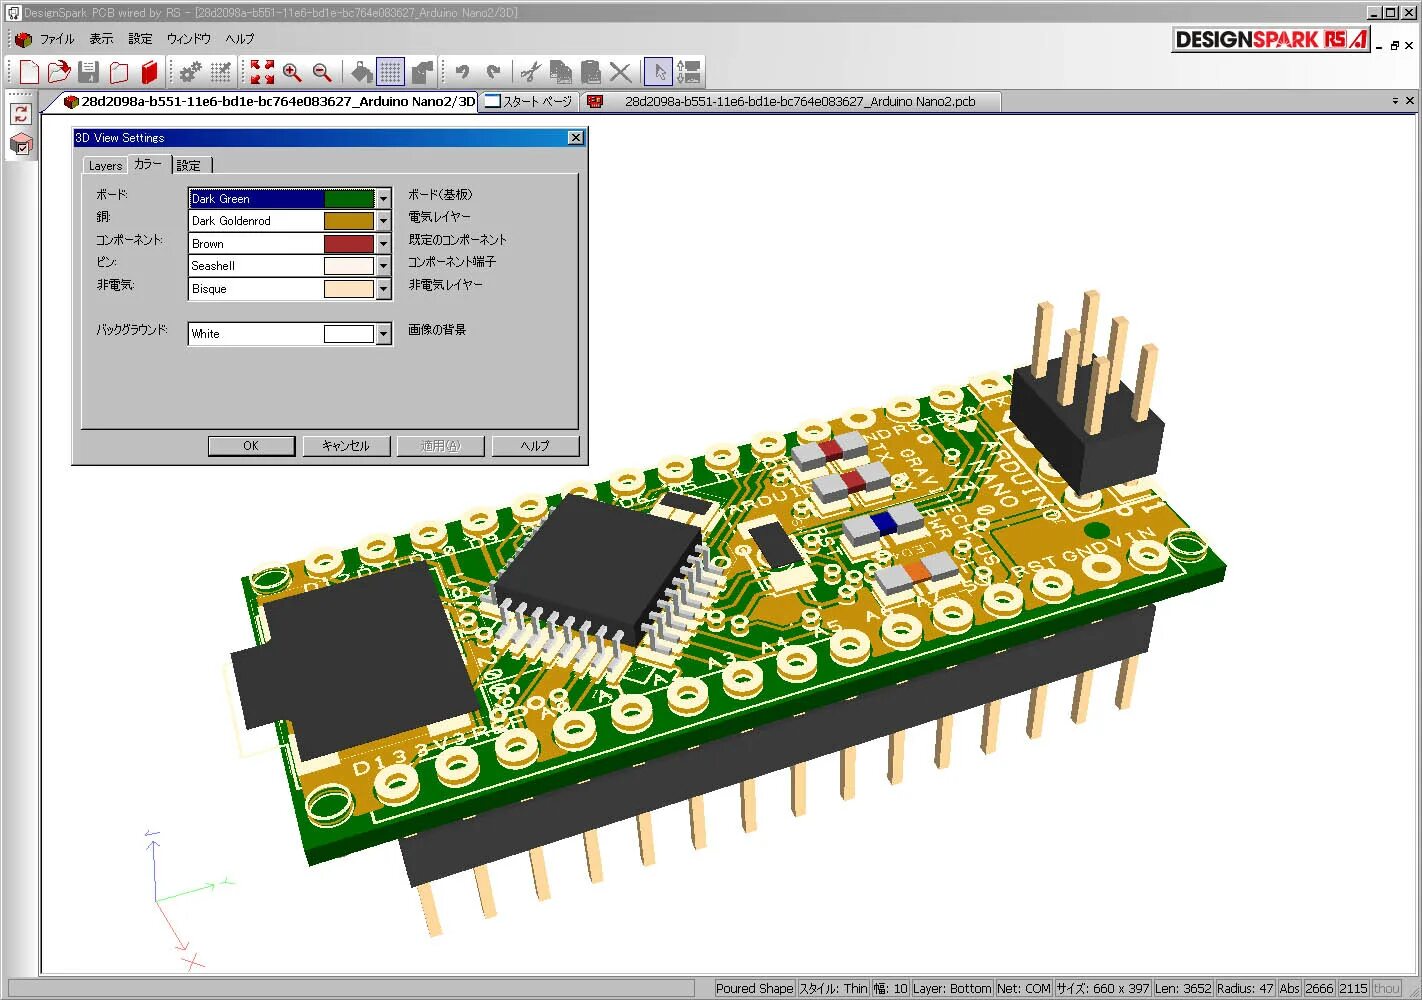
Task: Undo the last action
Action: click(462, 72)
